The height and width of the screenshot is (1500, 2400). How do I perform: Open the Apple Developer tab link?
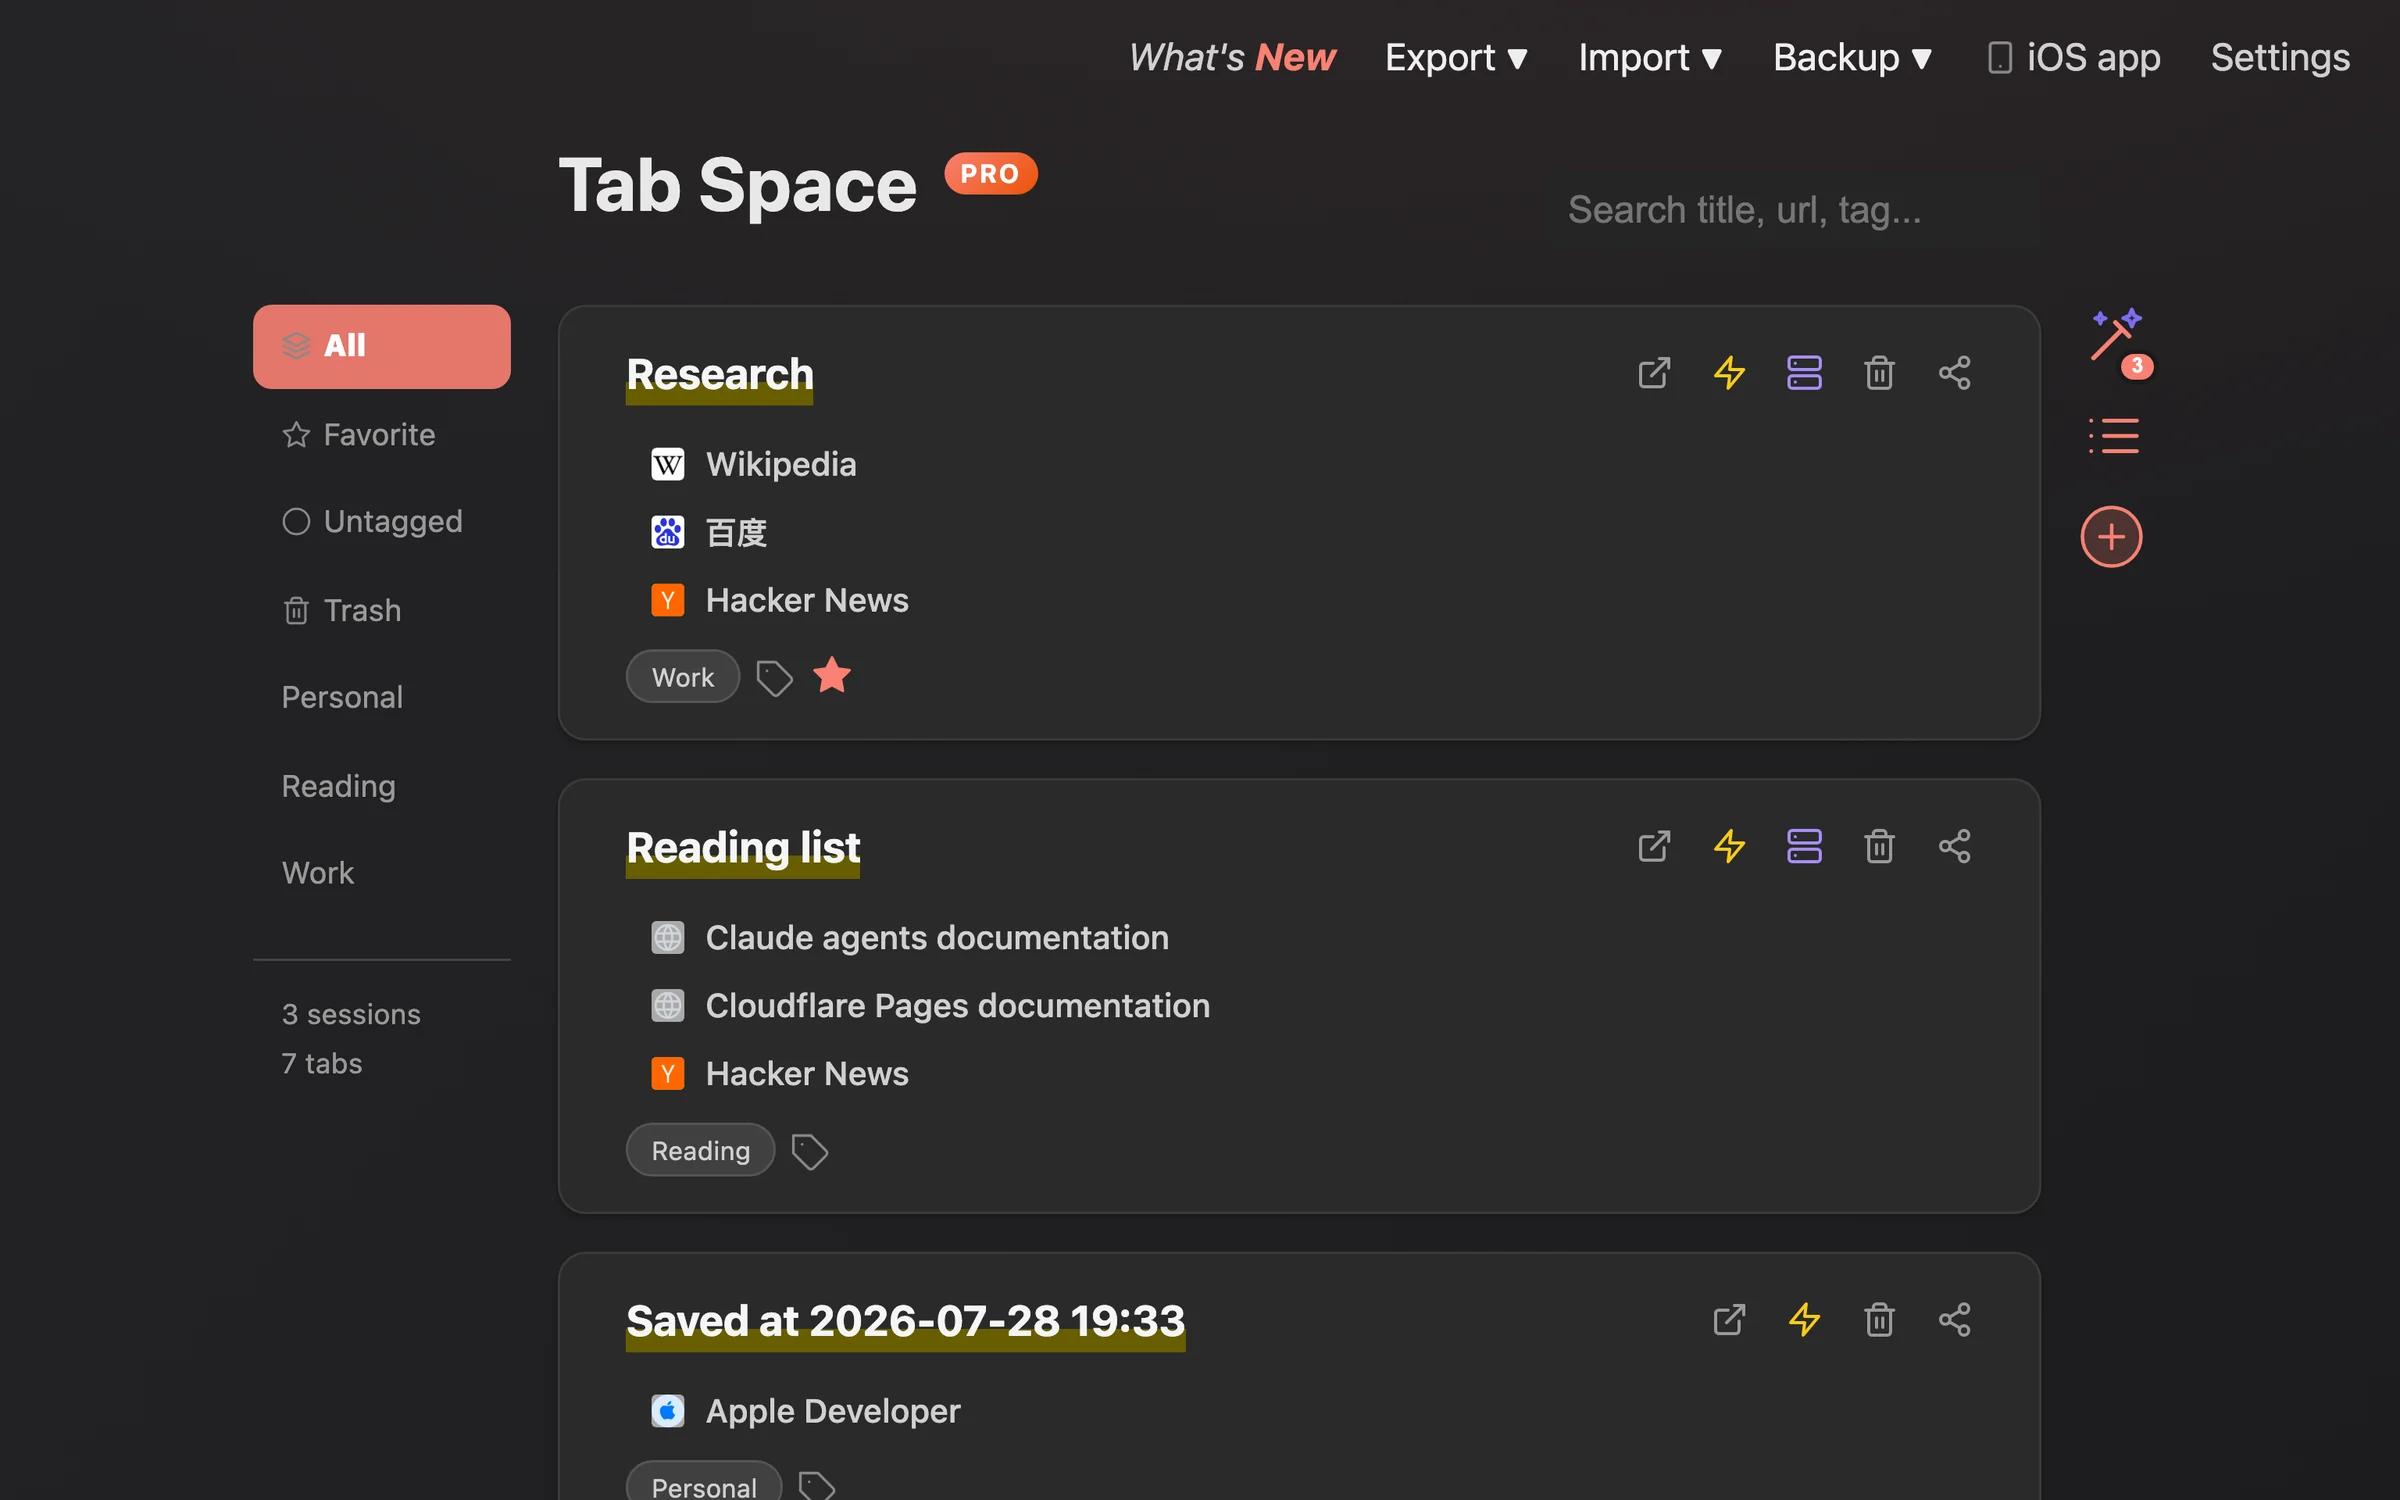point(833,1411)
